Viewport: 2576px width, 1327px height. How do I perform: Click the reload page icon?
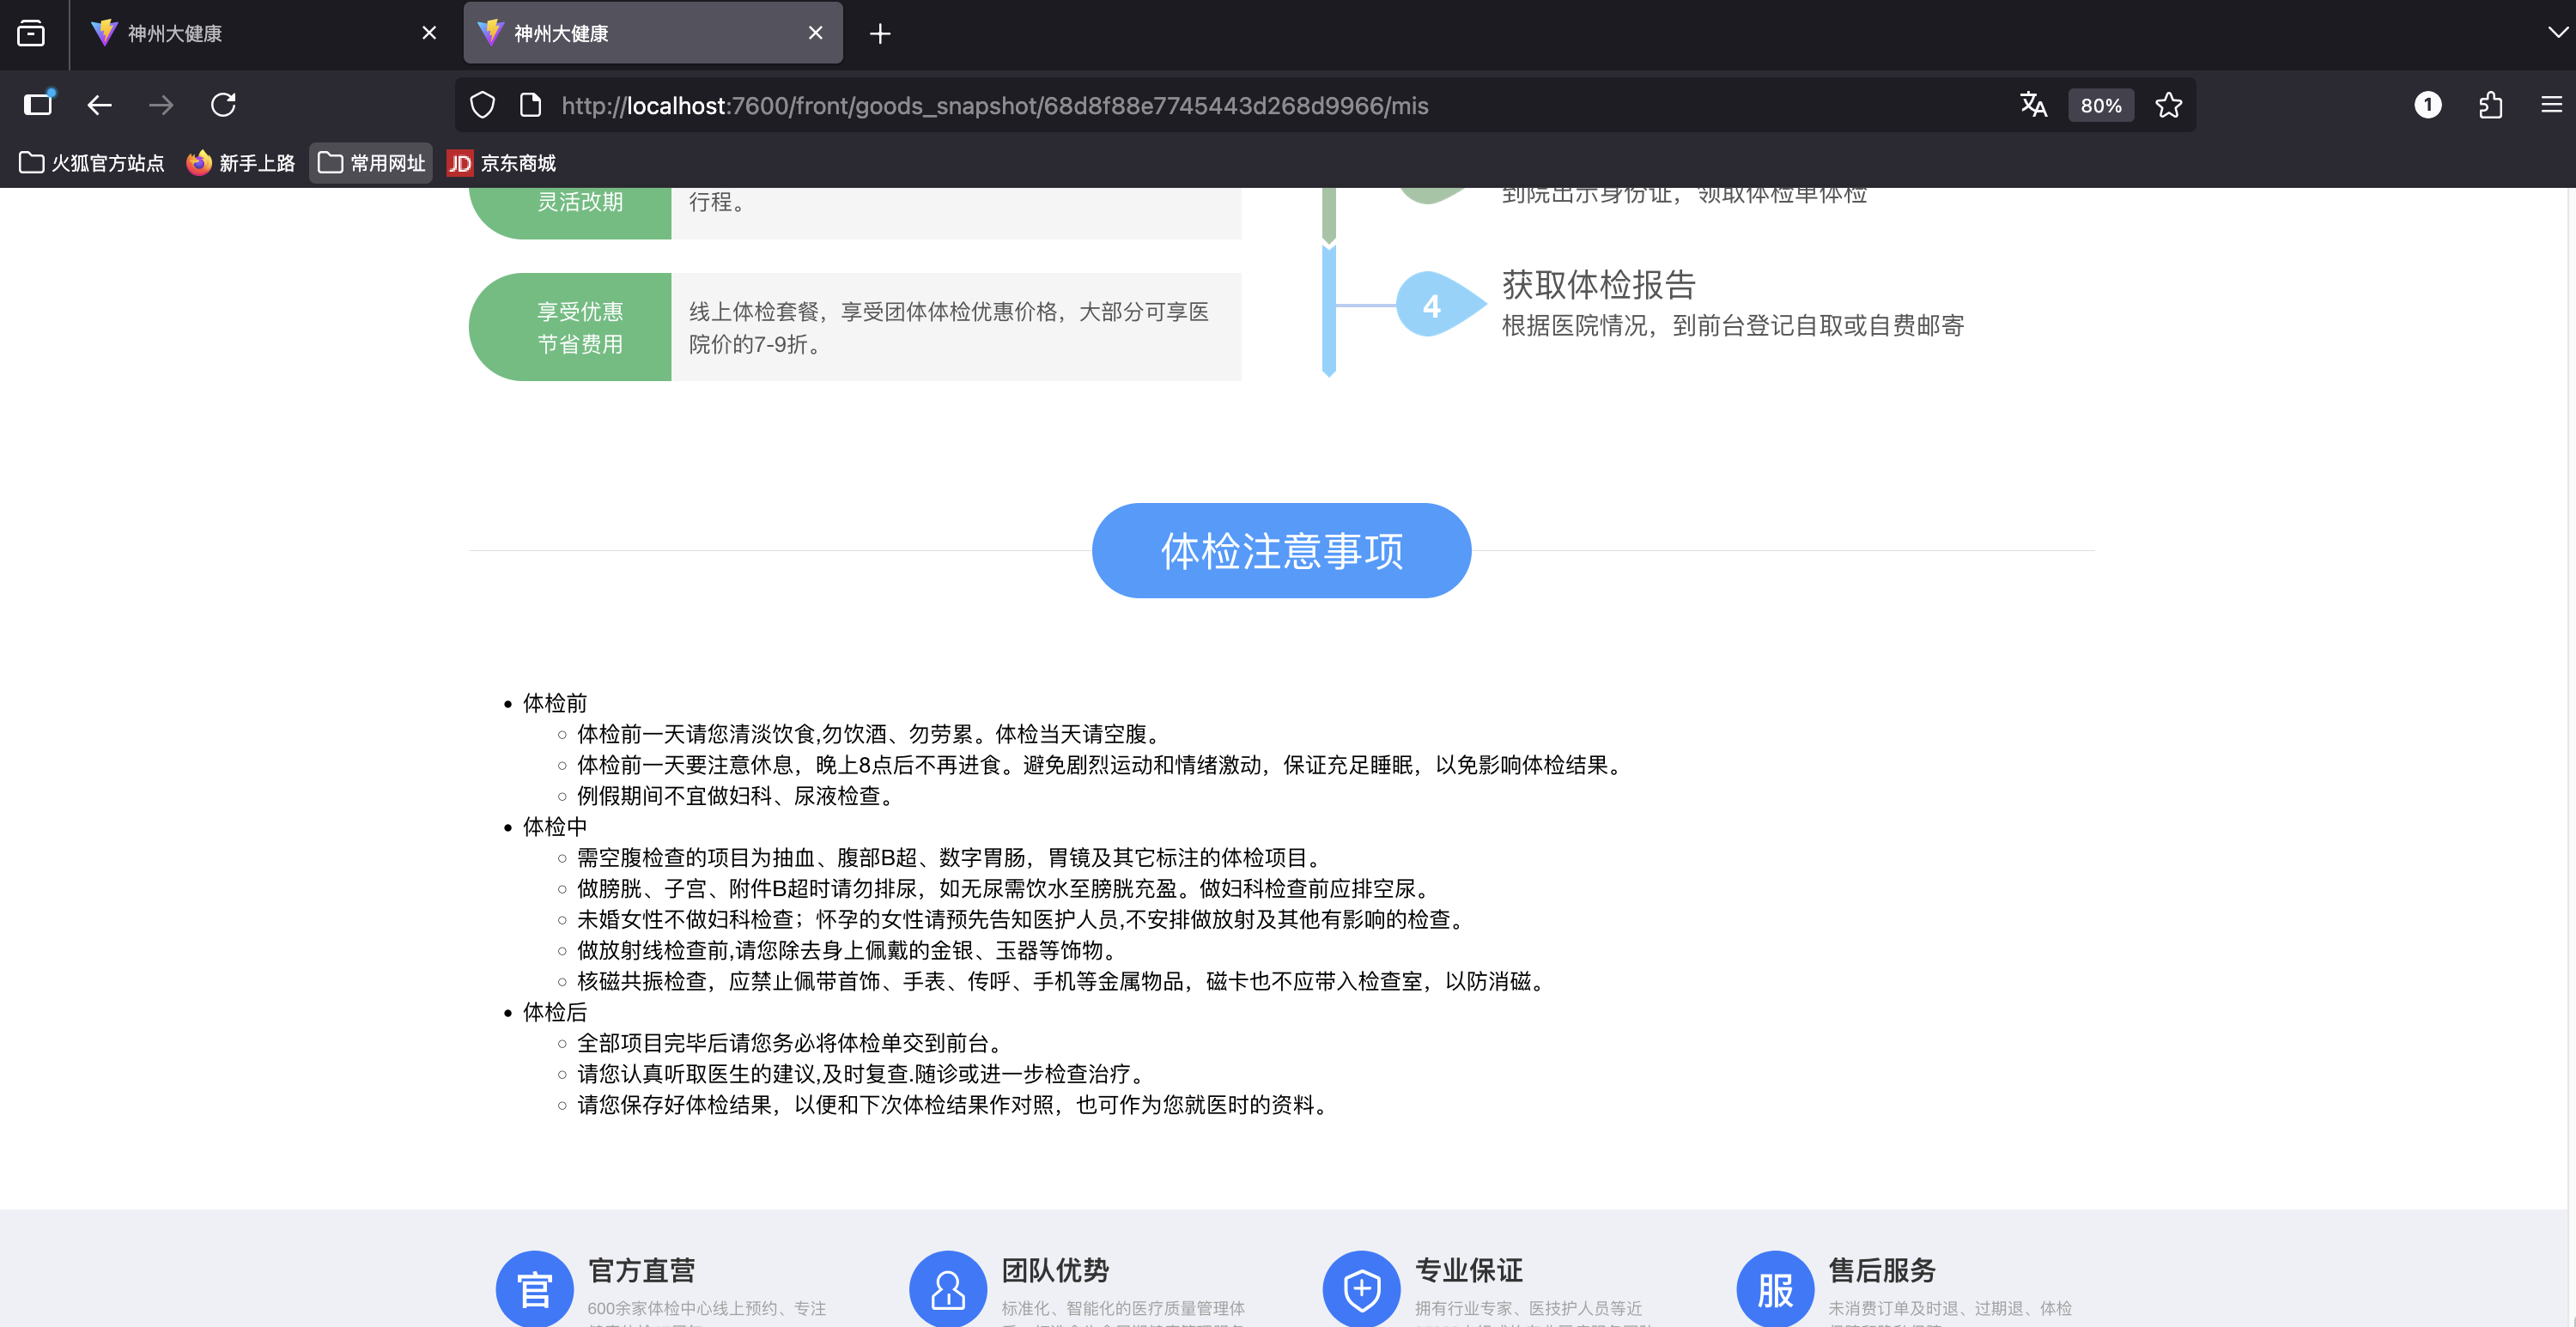coord(224,105)
